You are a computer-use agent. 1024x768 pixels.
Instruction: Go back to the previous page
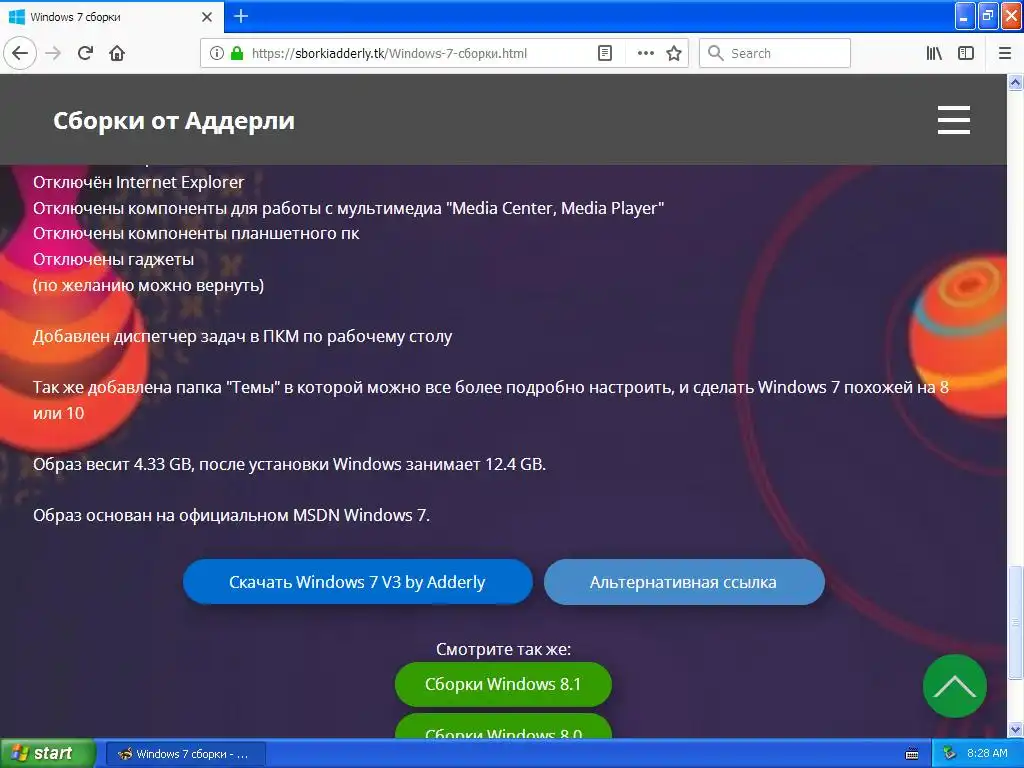(x=20, y=53)
